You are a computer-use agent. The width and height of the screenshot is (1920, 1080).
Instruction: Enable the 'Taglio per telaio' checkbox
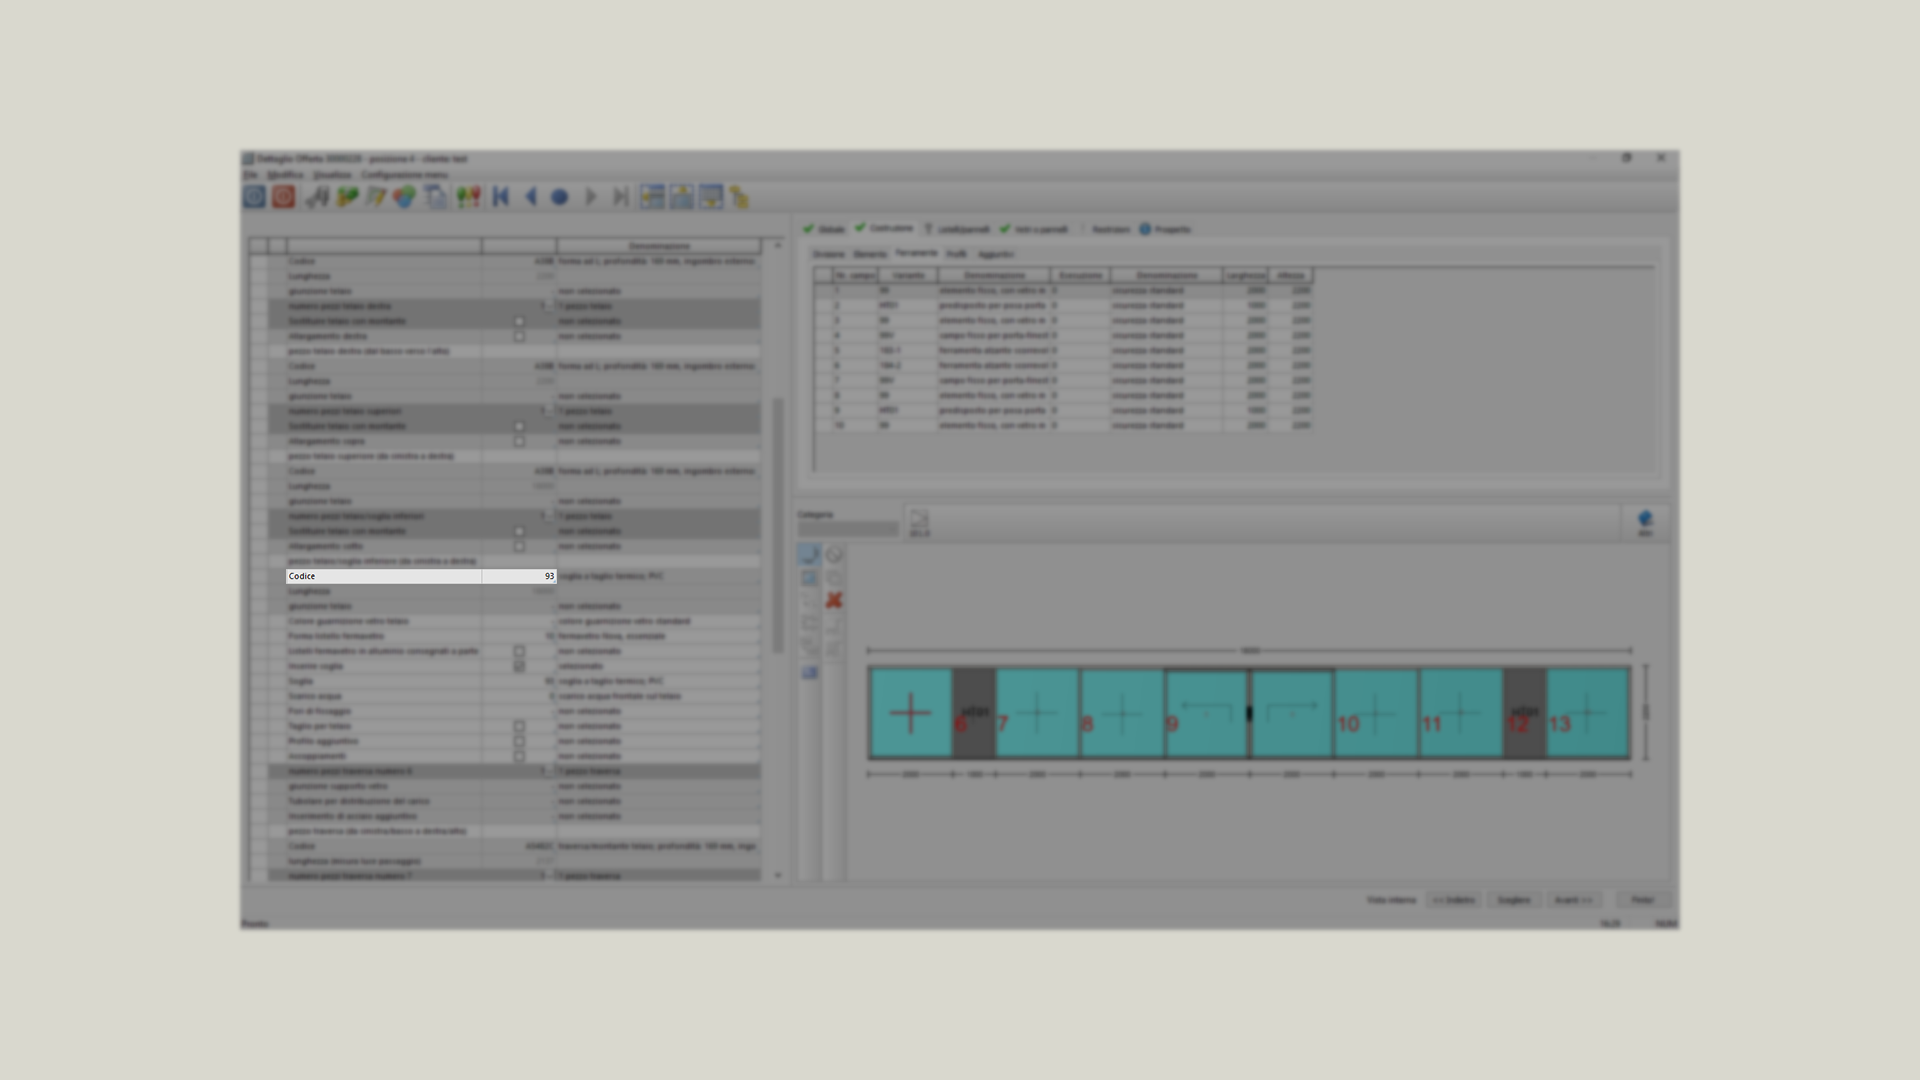click(519, 726)
